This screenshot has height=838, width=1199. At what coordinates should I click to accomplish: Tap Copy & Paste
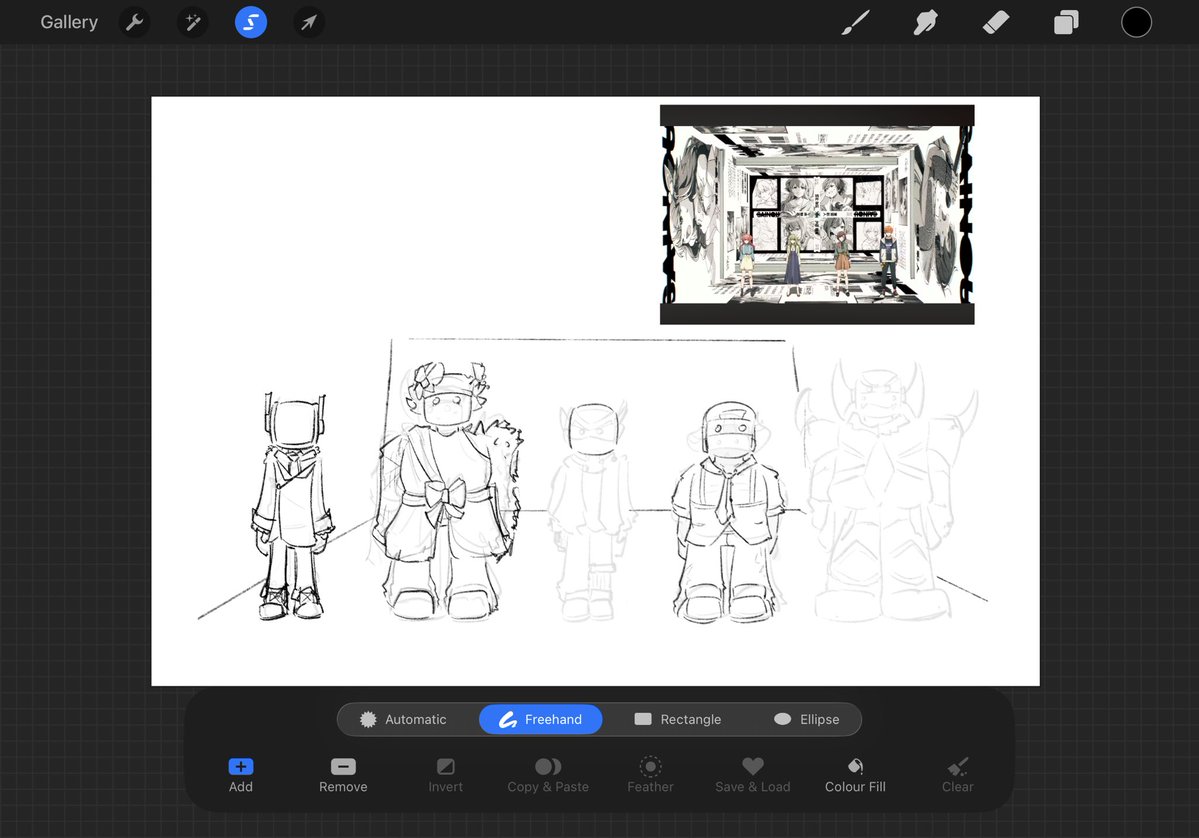click(x=548, y=775)
